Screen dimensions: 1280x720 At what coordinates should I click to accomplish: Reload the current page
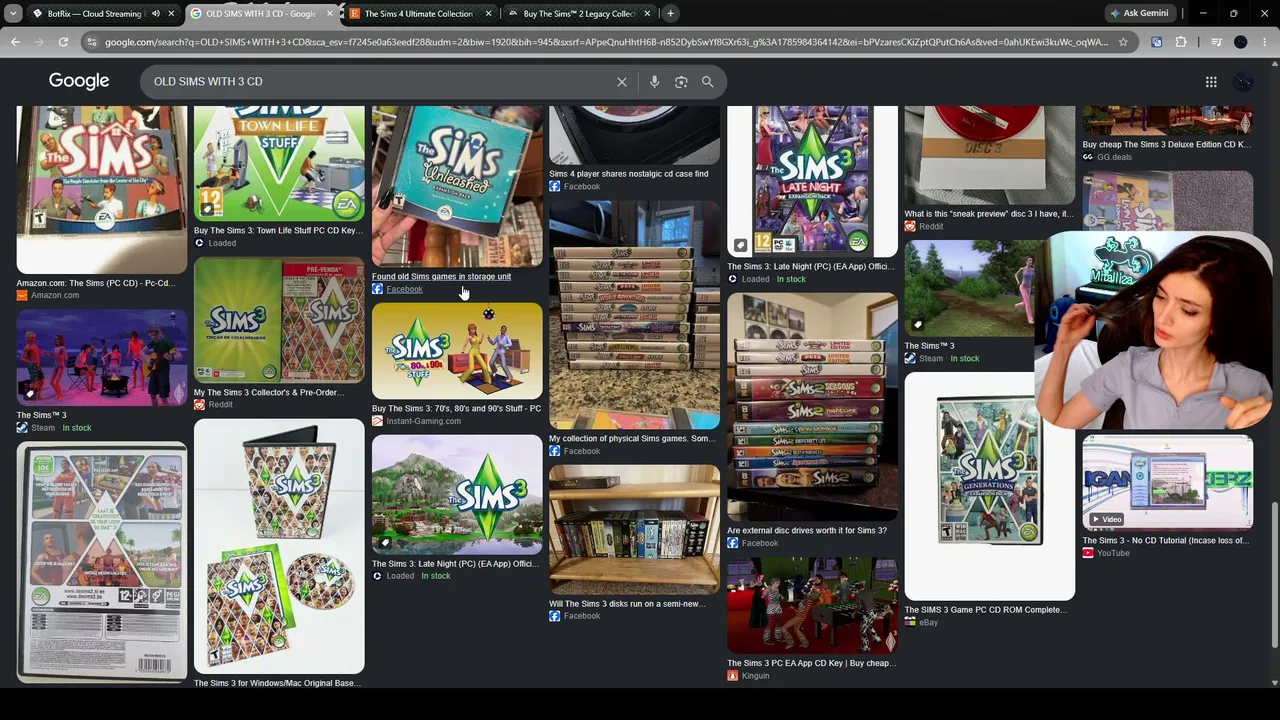tap(63, 42)
